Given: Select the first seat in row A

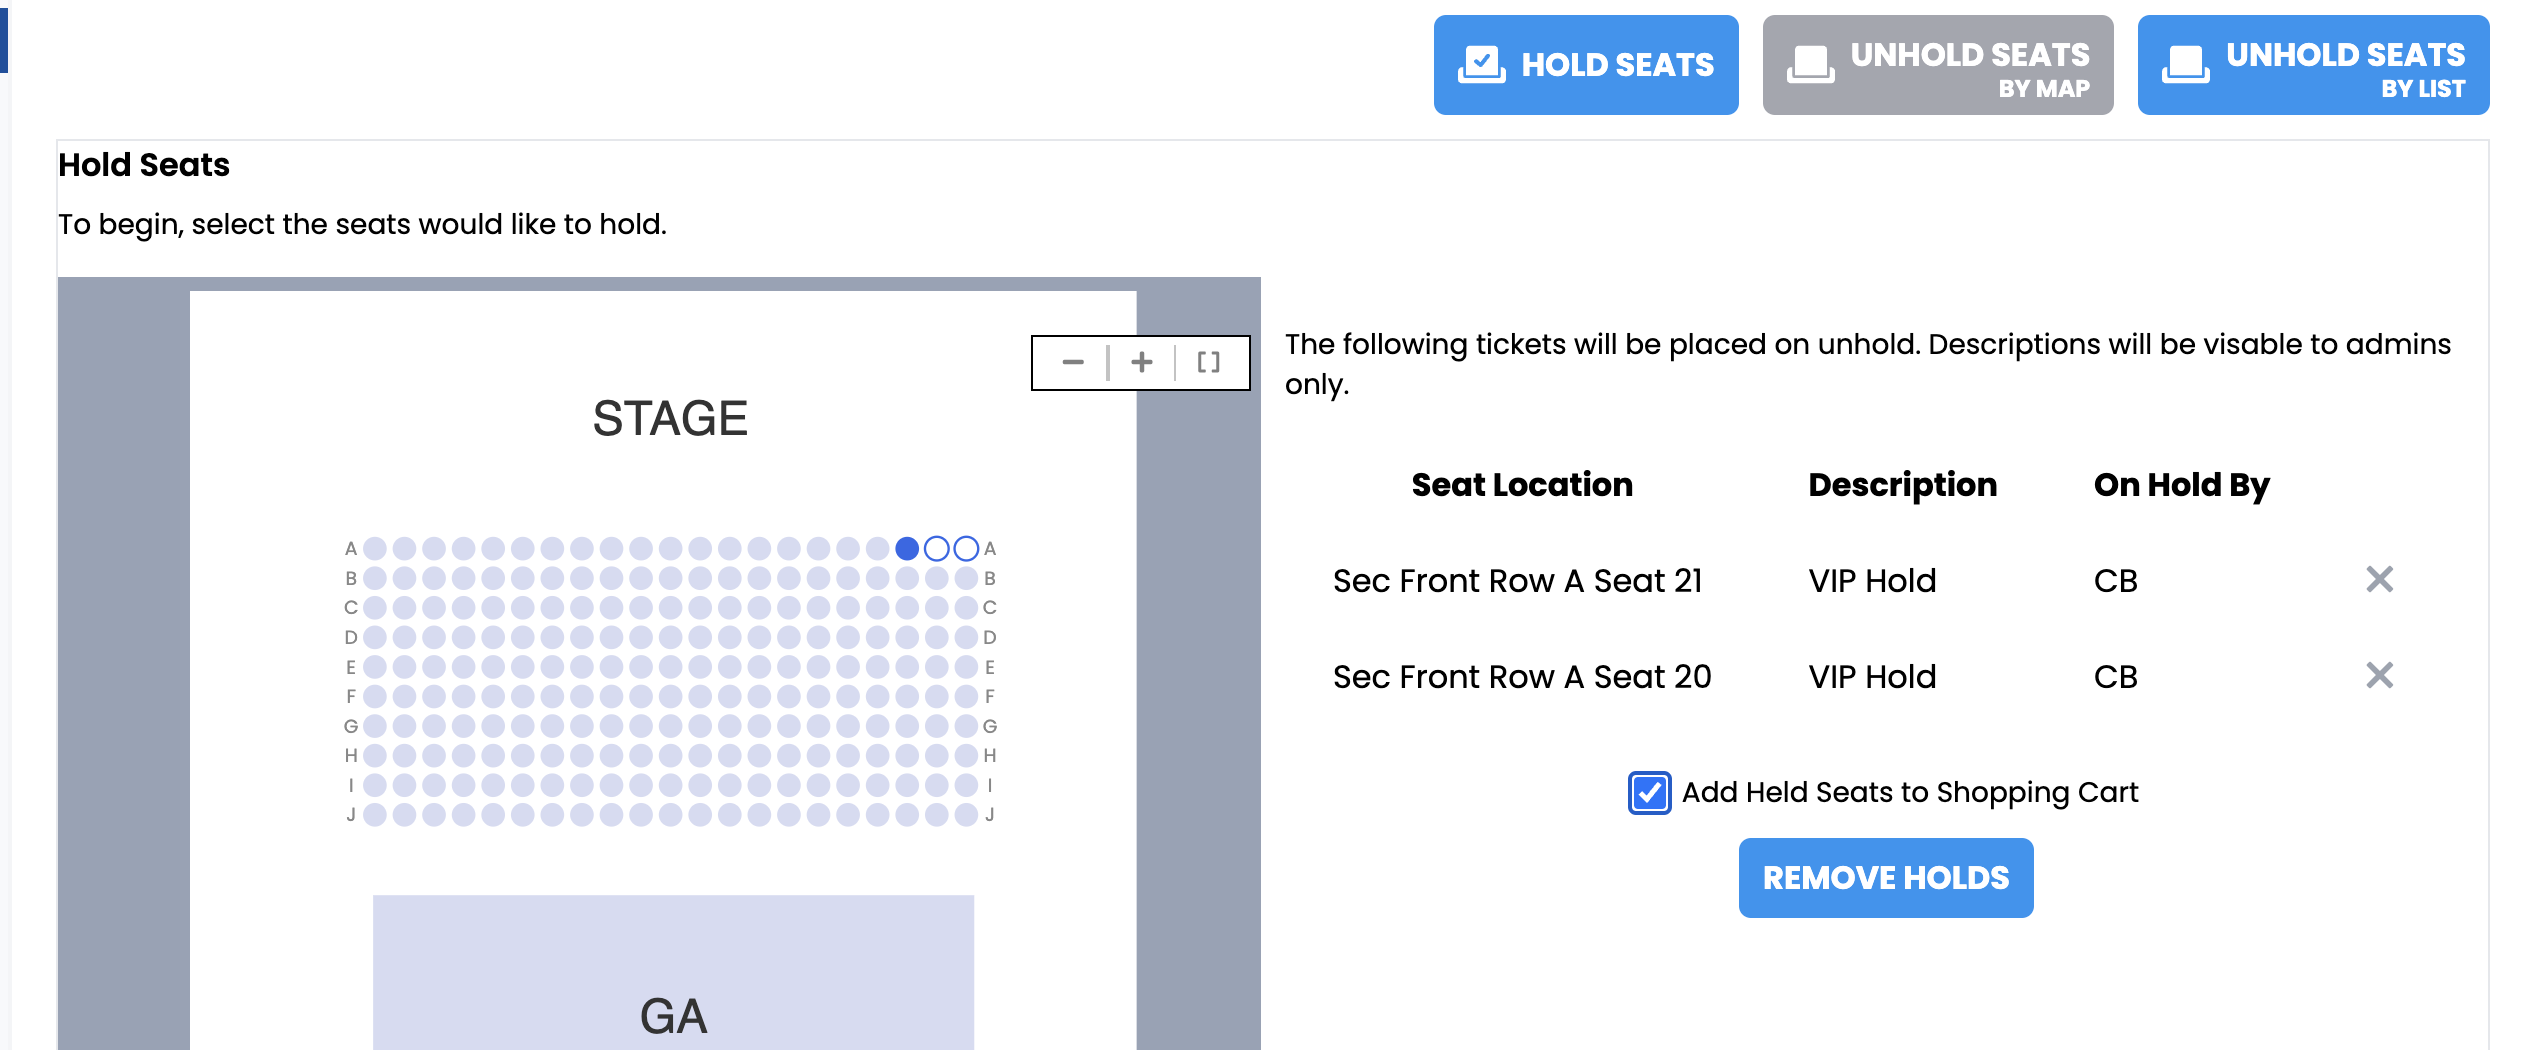Looking at the screenshot, I should click(375, 548).
